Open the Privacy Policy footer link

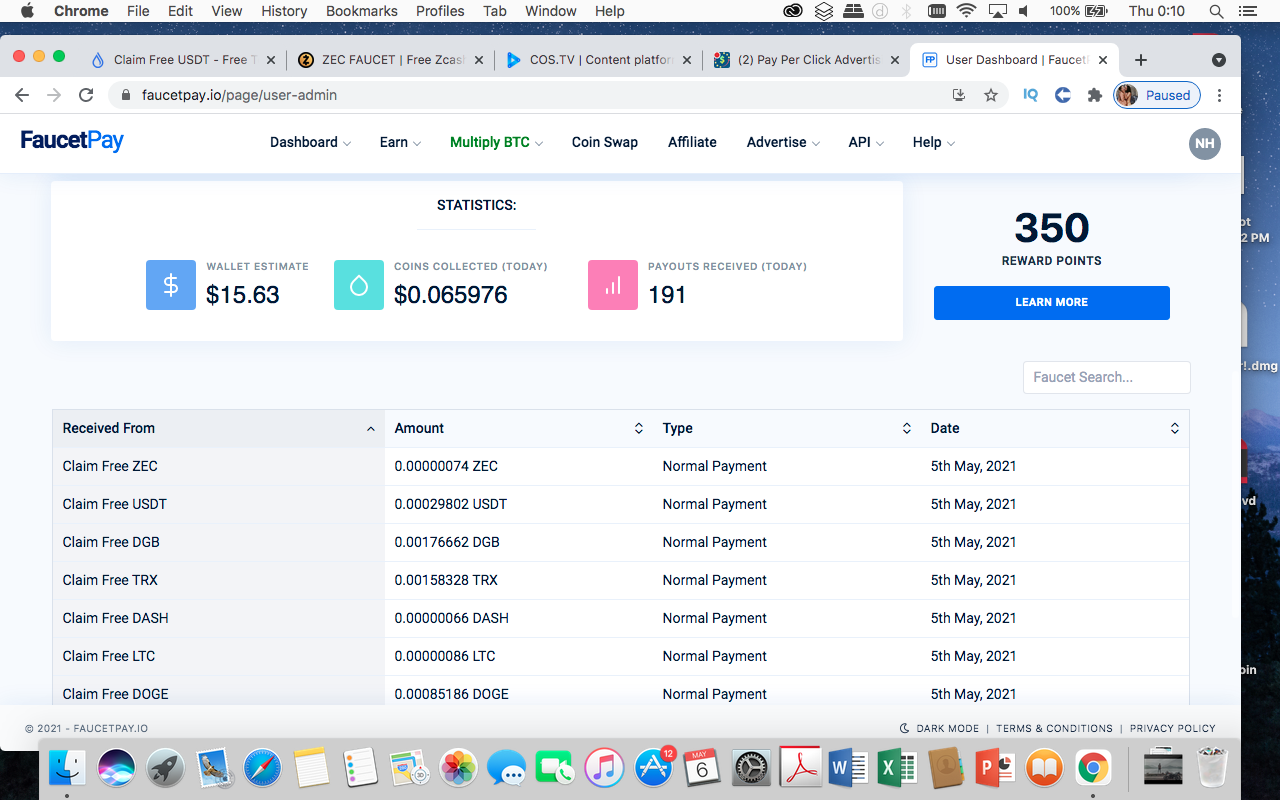(1173, 728)
